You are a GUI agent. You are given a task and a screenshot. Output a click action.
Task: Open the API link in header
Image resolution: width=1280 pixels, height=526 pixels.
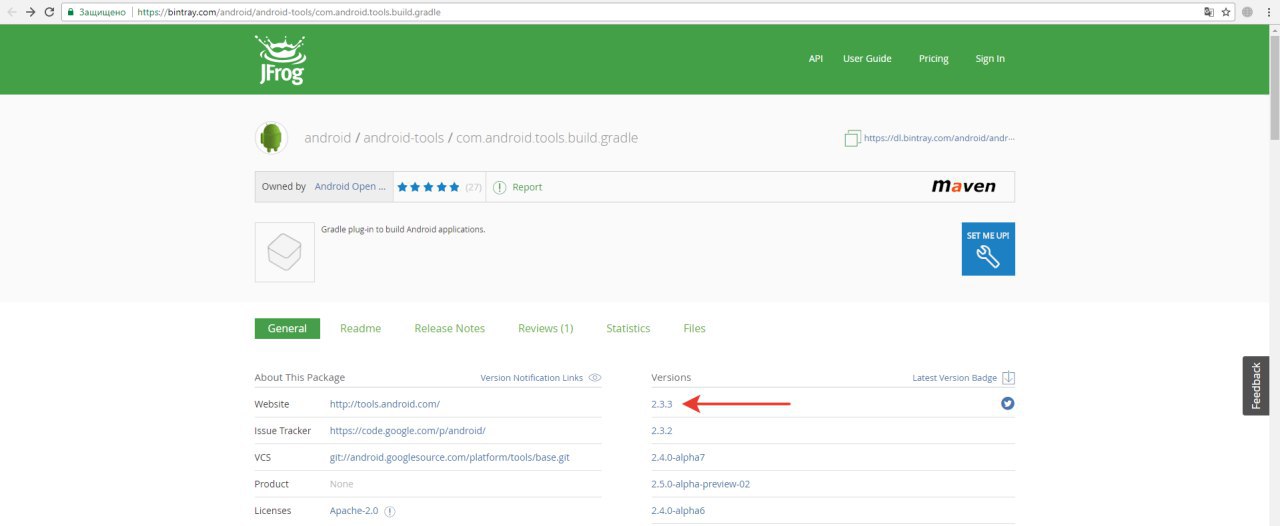(816, 59)
